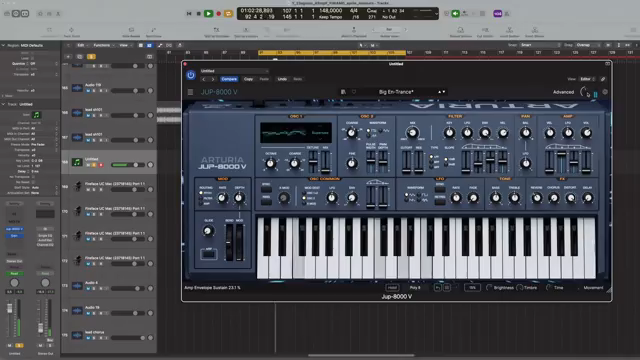The width and height of the screenshot is (640, 360).
Task: Click the plugin undo arrow in lower bar
Action: 438,288
